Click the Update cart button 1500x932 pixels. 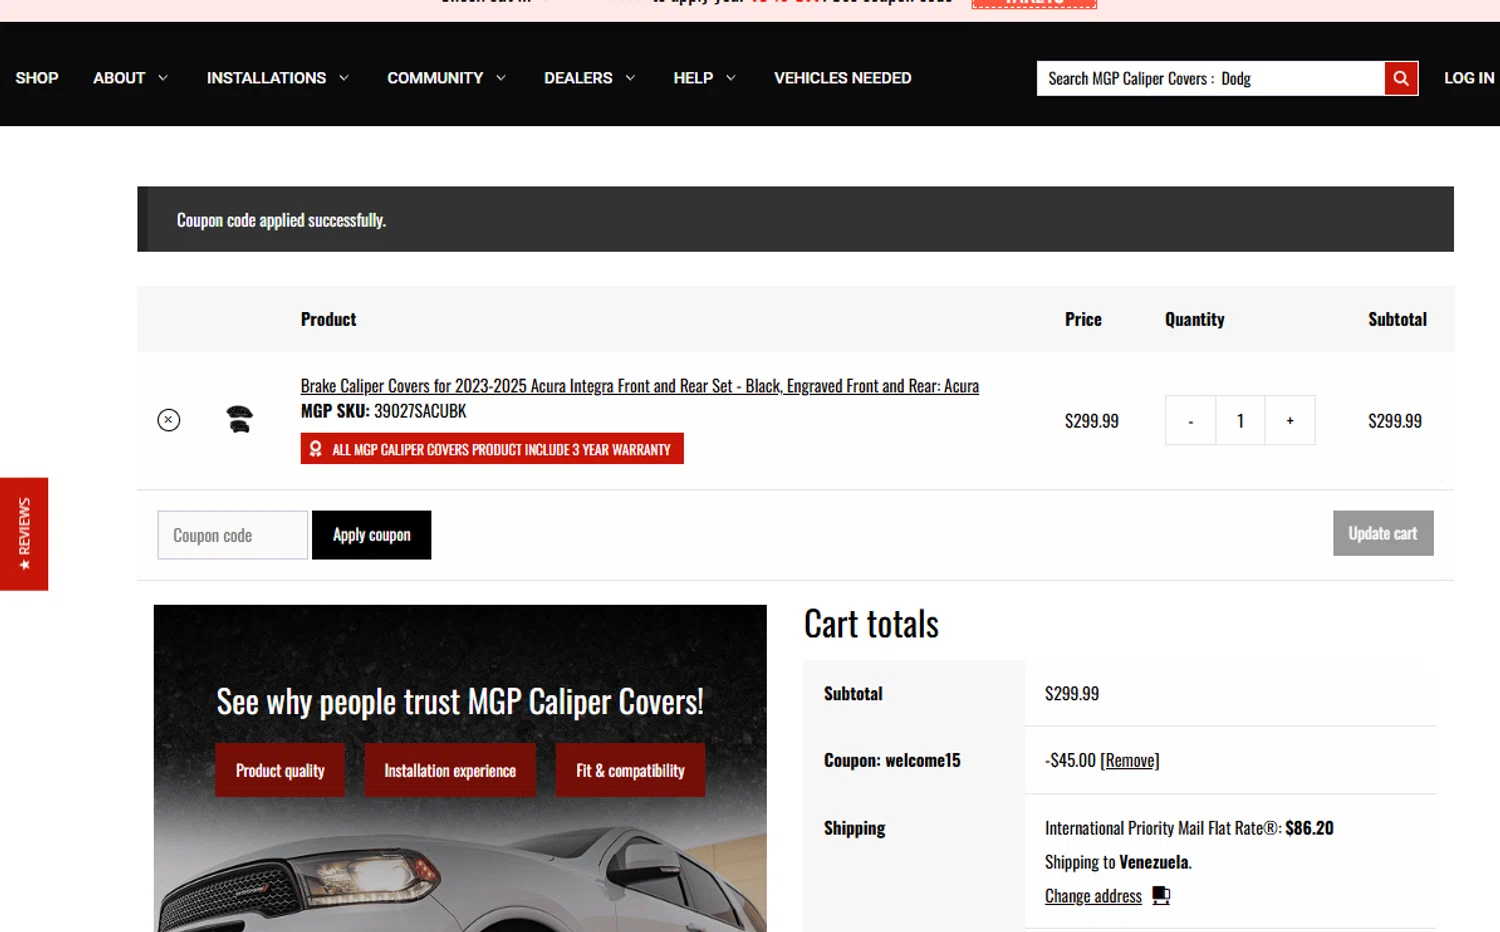click(x=1383, y=533)
